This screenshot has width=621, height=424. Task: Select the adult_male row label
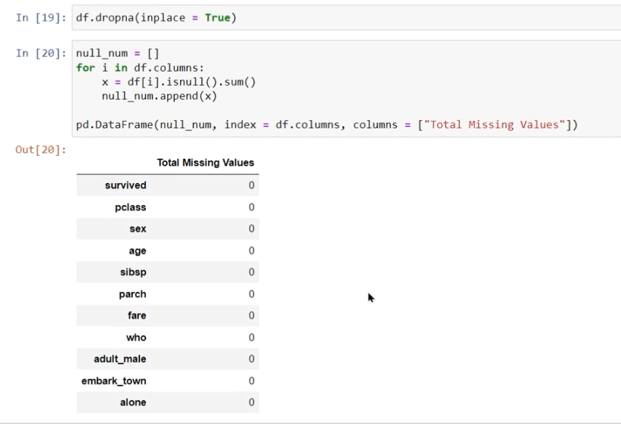click(x=120, y=359)
